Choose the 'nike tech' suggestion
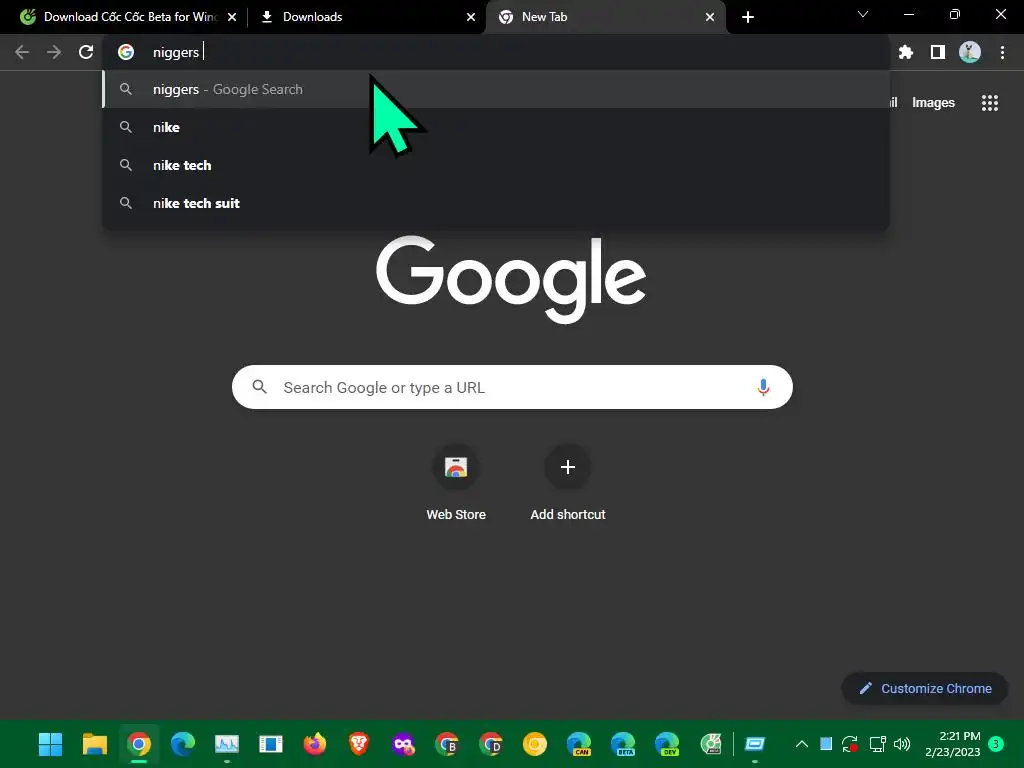The height and width of the screenshot is (768, 1024). [x=496, y=165]
